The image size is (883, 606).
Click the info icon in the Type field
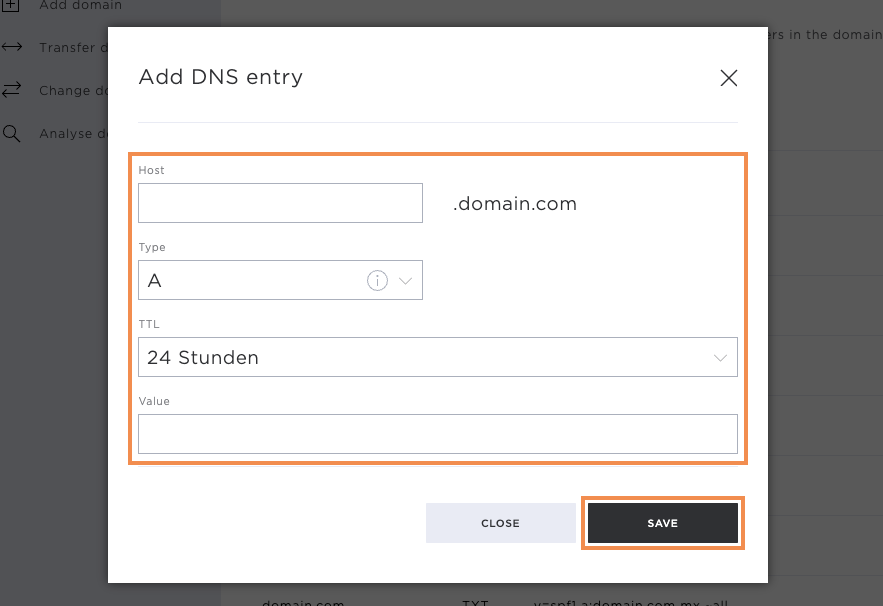377,281
